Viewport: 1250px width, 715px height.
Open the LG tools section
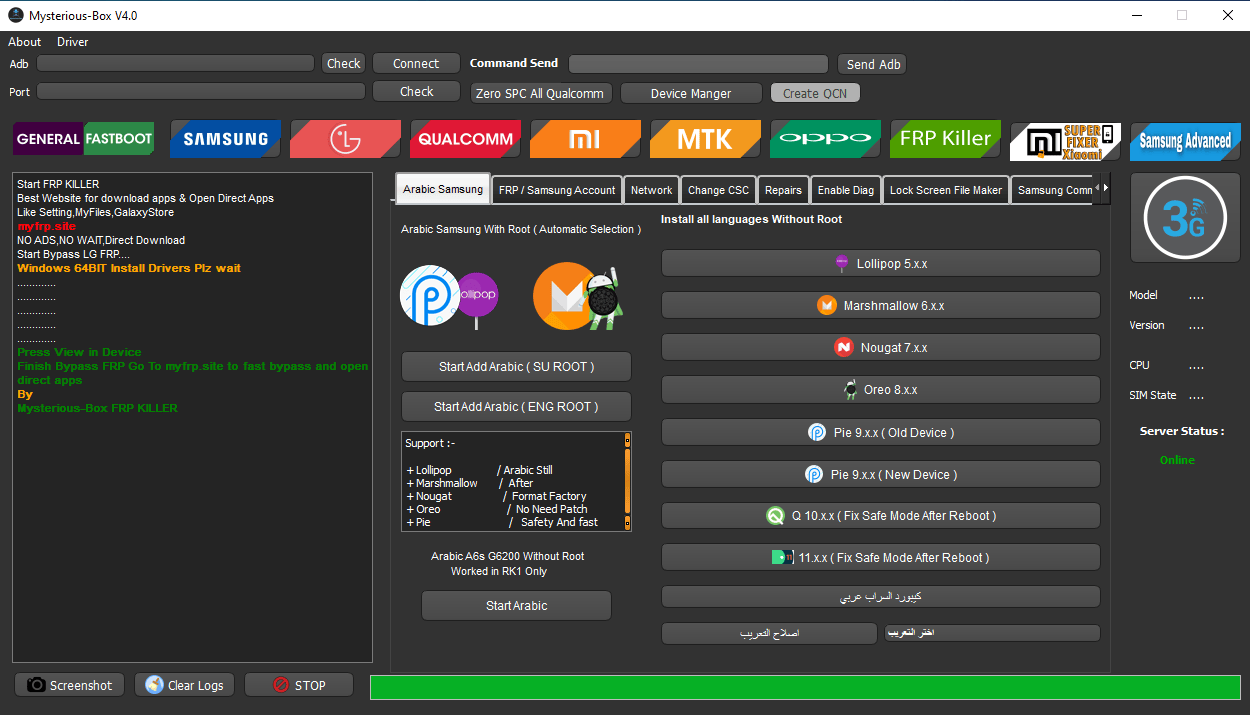click(x=344, y=139)
